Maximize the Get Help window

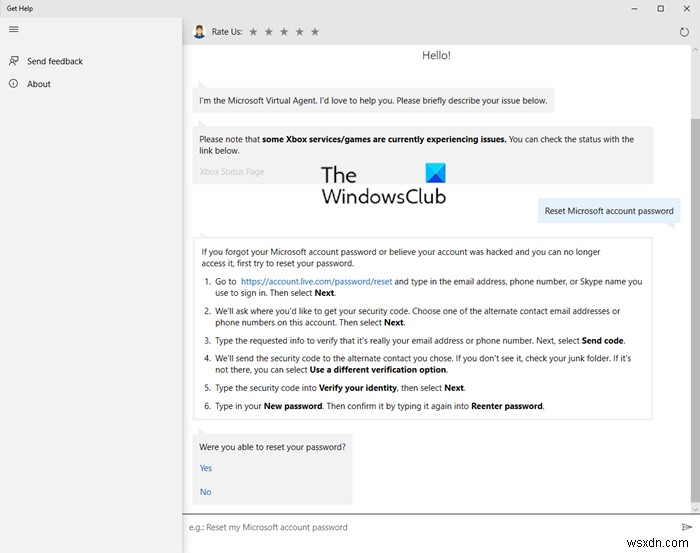(x=661, y=8)
